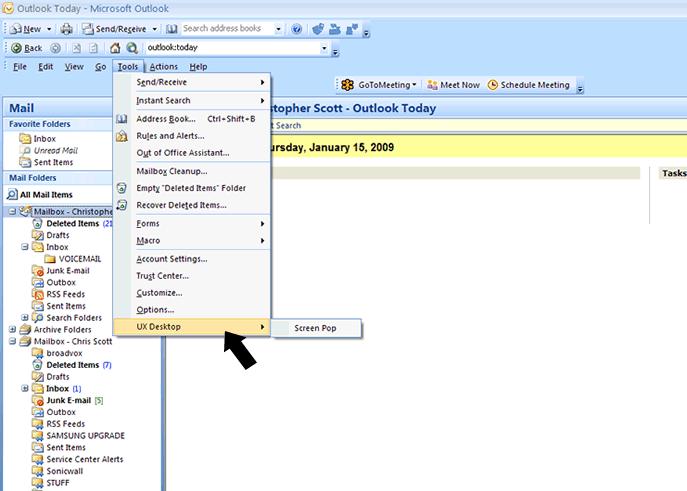The height and width of the screenshot is (491, 687).
Task: Click the Home icon in navigation toolbar
Action: click(115, 48)
